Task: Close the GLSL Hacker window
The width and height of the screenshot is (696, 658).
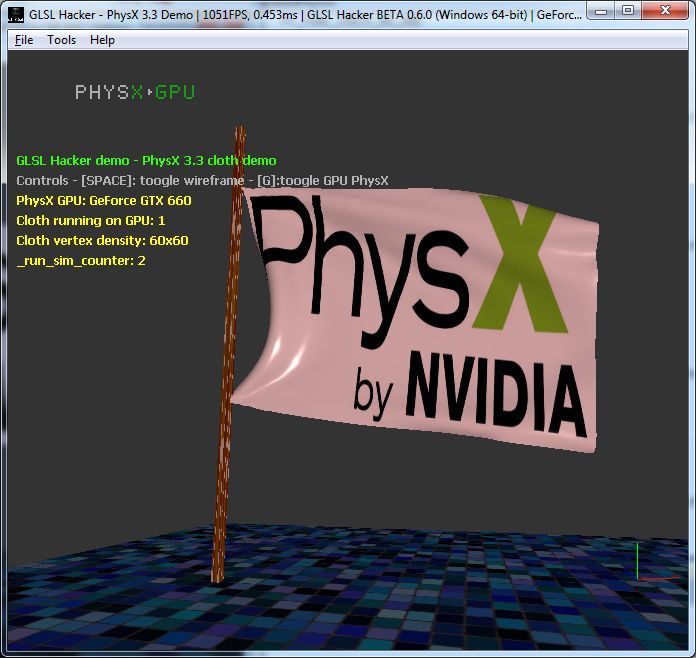Action: click(x=664, y=11)
